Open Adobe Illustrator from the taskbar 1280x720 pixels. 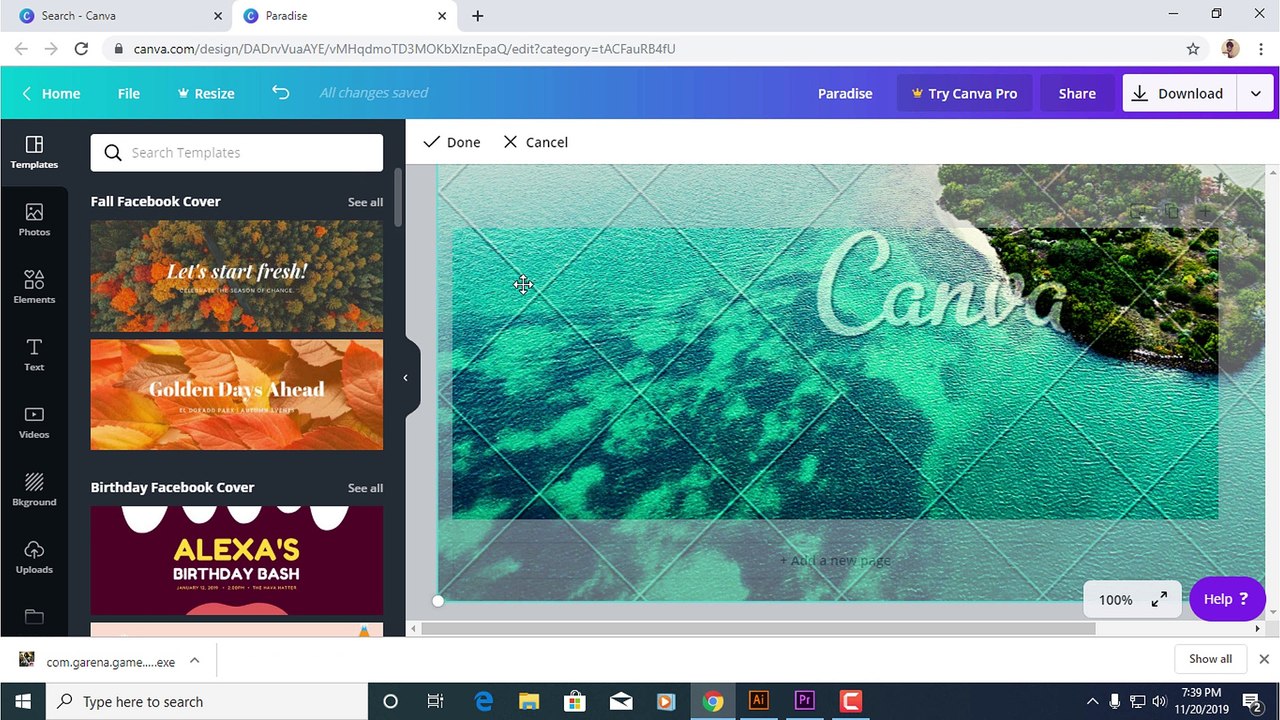[758, 701]
